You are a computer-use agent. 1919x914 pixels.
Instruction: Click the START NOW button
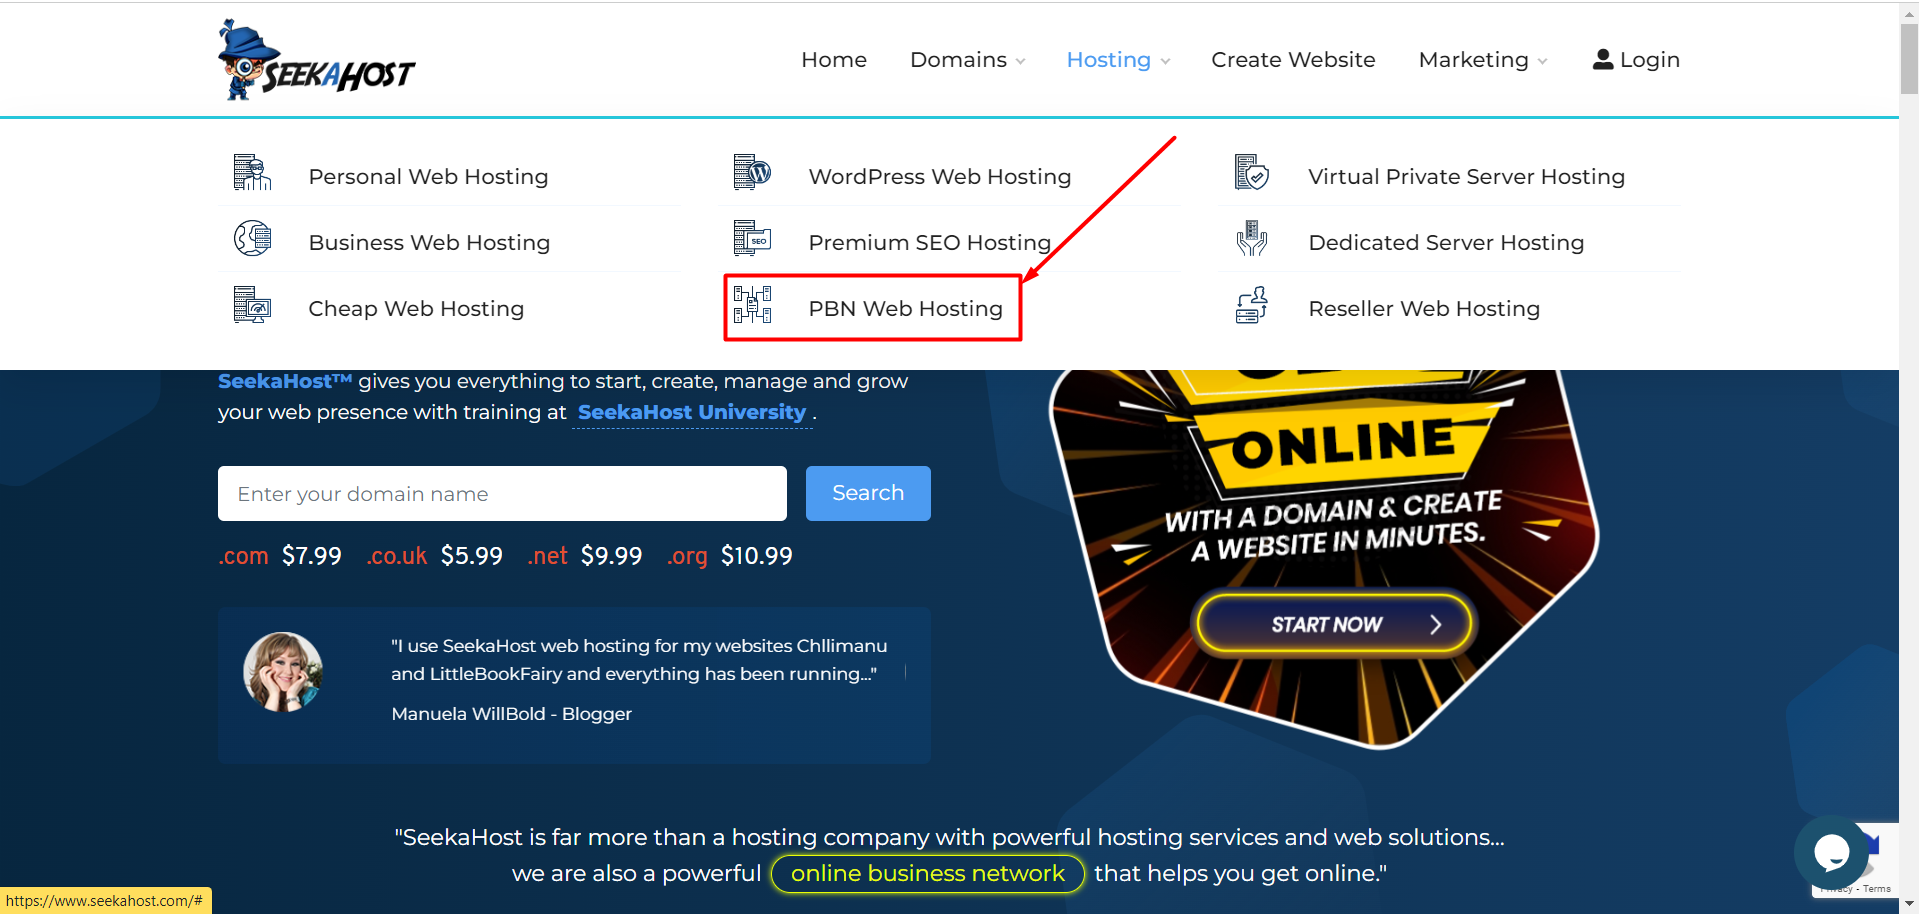tap(1335, 624)
